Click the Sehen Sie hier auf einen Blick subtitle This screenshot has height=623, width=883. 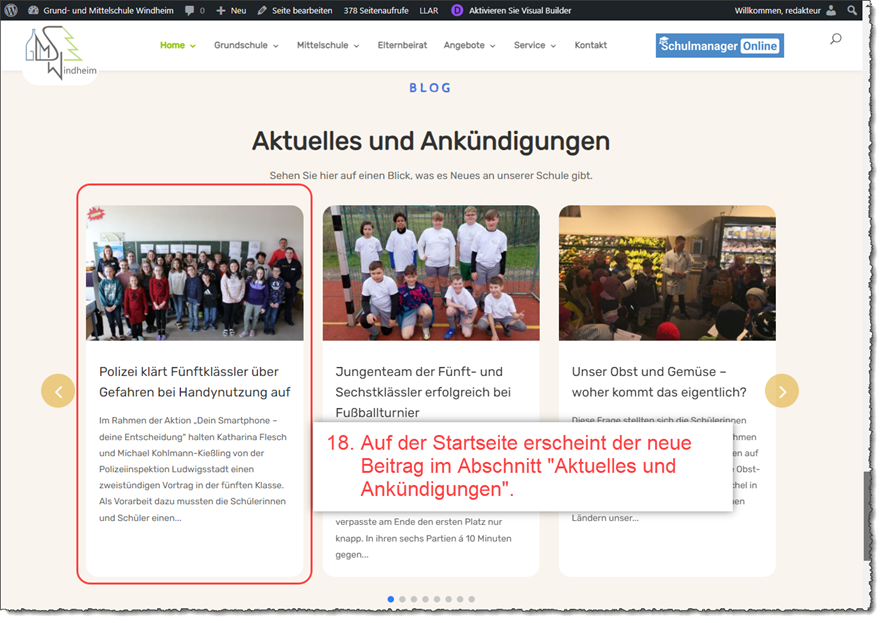tap(431, 176)
